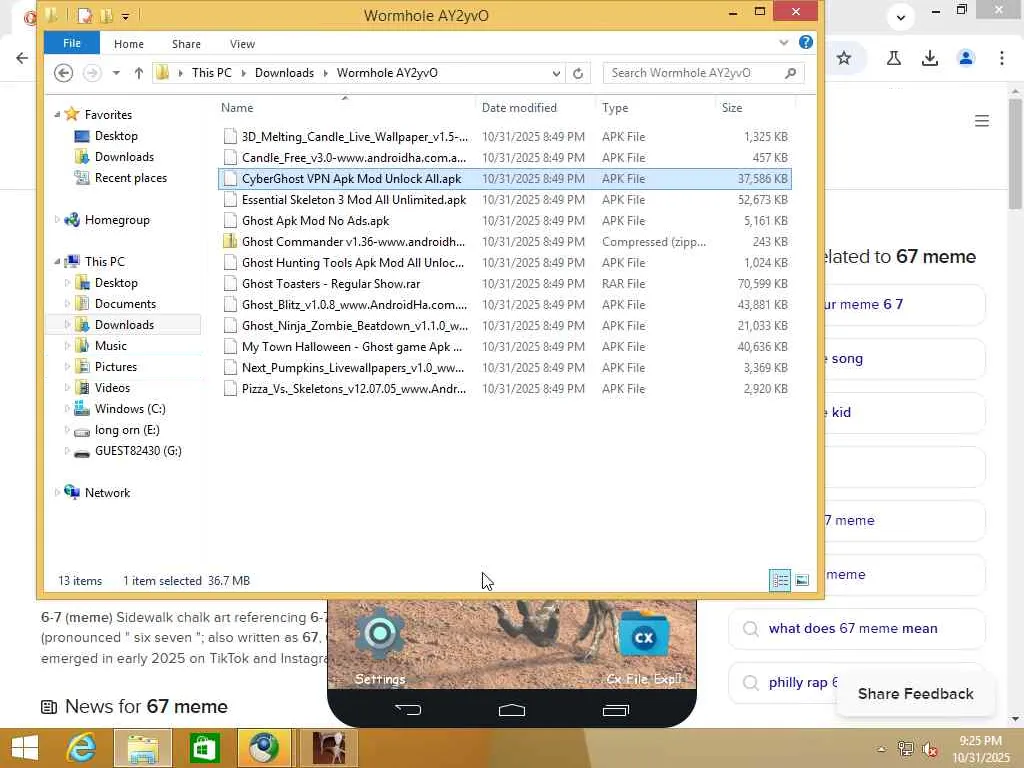Image resolution: width=1024 pixels, height=768 pixels.
Task: Open hamburger menu on search page
Action: click(982, 121)
